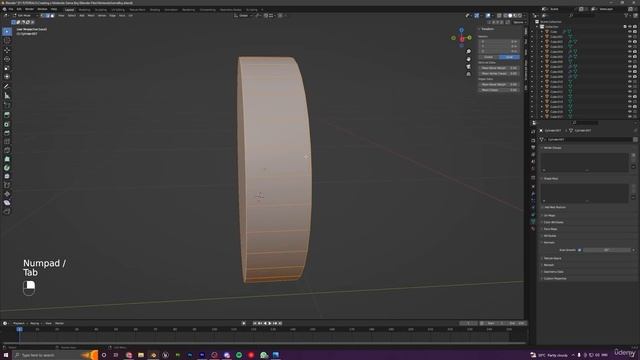Open the viewport Select menu
The image size is (640, 360).
pyautogui.click(x=72, y=16)
